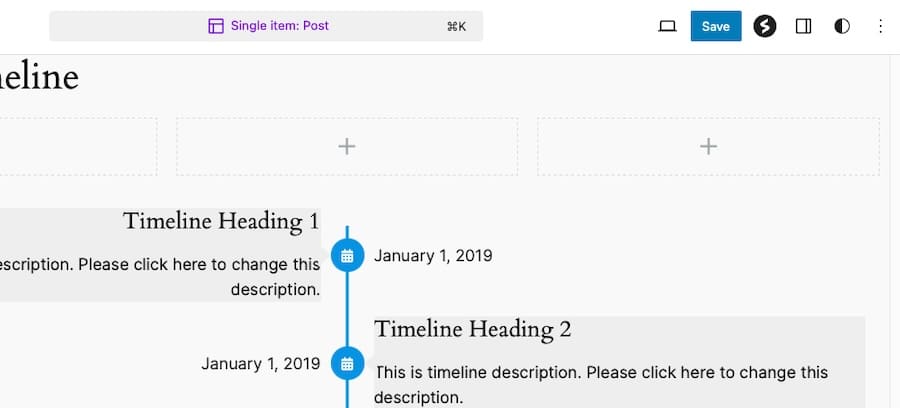This screenshot has width=900, height=408.
Task: Click the Save button
Action: tap(715, 26)
